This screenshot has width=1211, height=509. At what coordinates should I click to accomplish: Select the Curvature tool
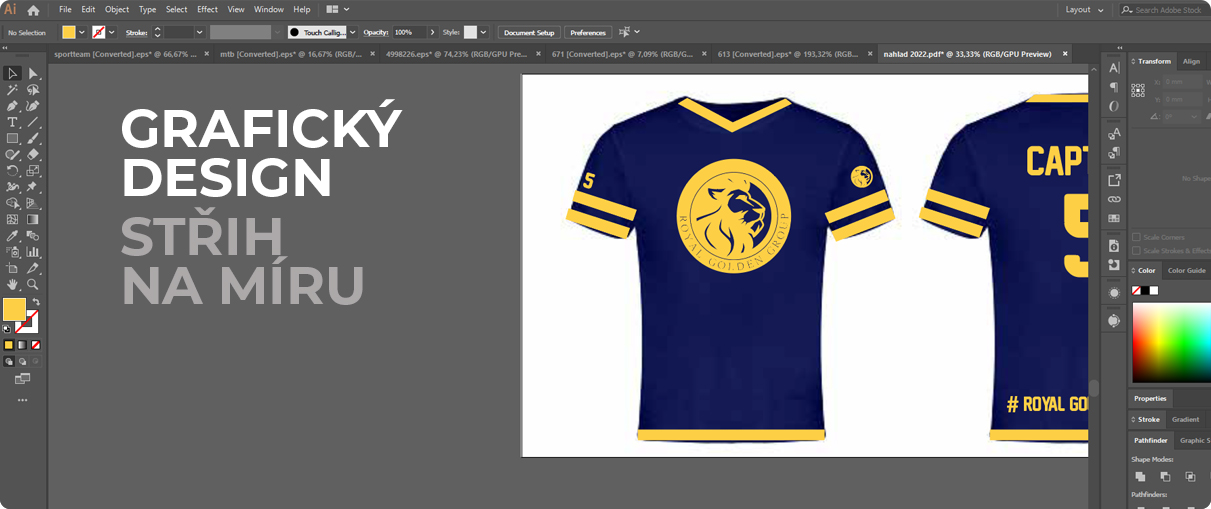click(33, 105)
